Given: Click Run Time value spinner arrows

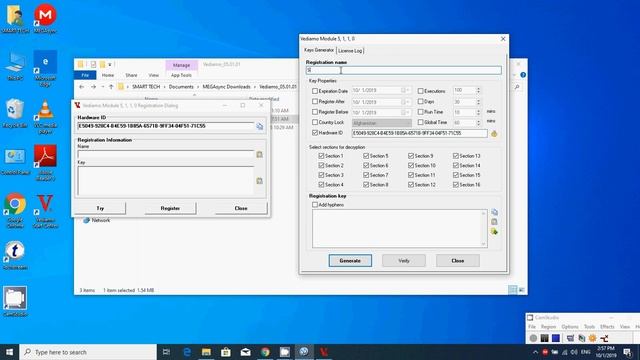Looking at the screenshot, I should [x=478, y=112].
